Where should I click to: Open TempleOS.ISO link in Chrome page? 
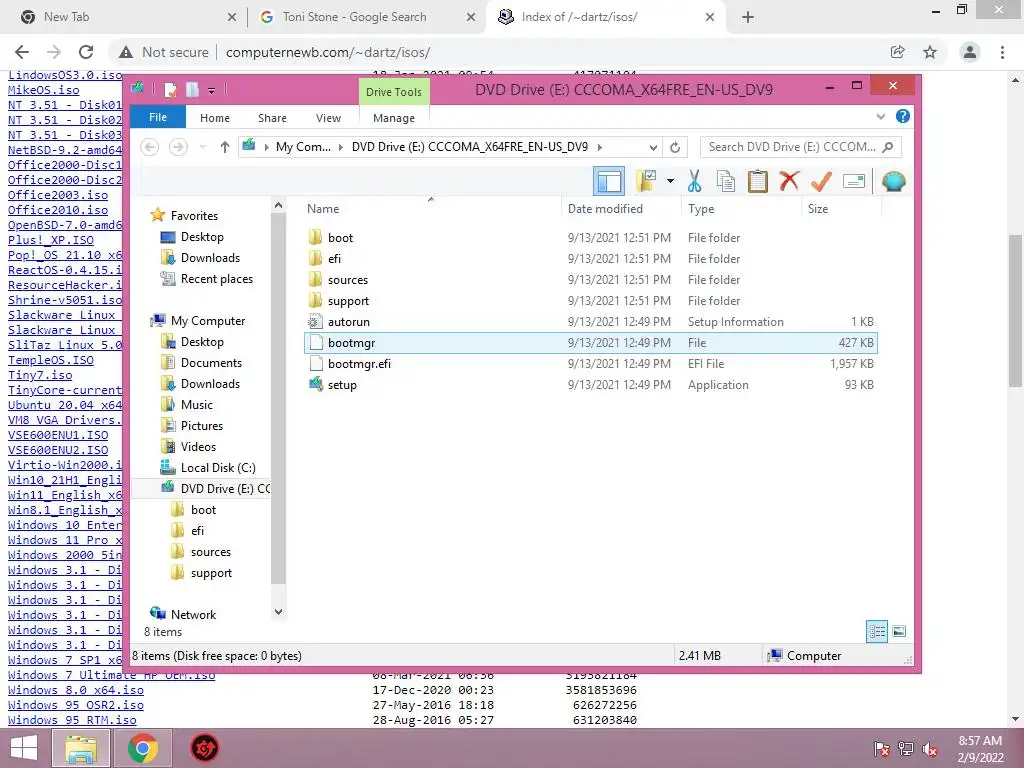[x=50, y=360]
